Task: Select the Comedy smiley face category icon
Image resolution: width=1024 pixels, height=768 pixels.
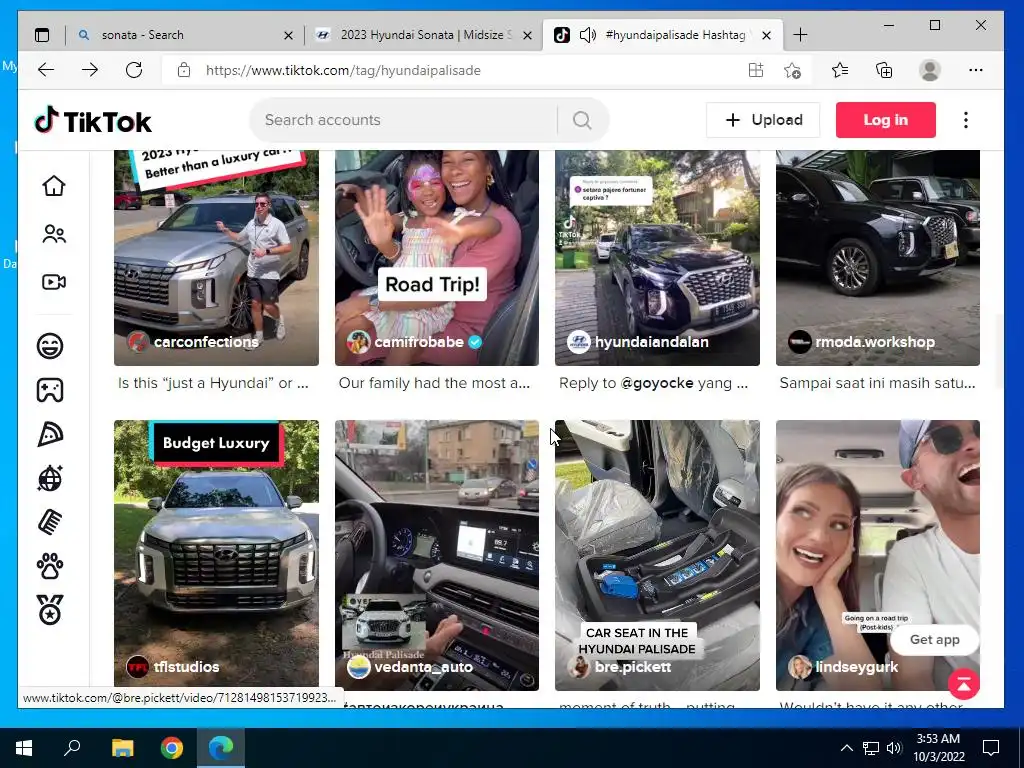Action: pyautogui.click(x=50, y=346)
